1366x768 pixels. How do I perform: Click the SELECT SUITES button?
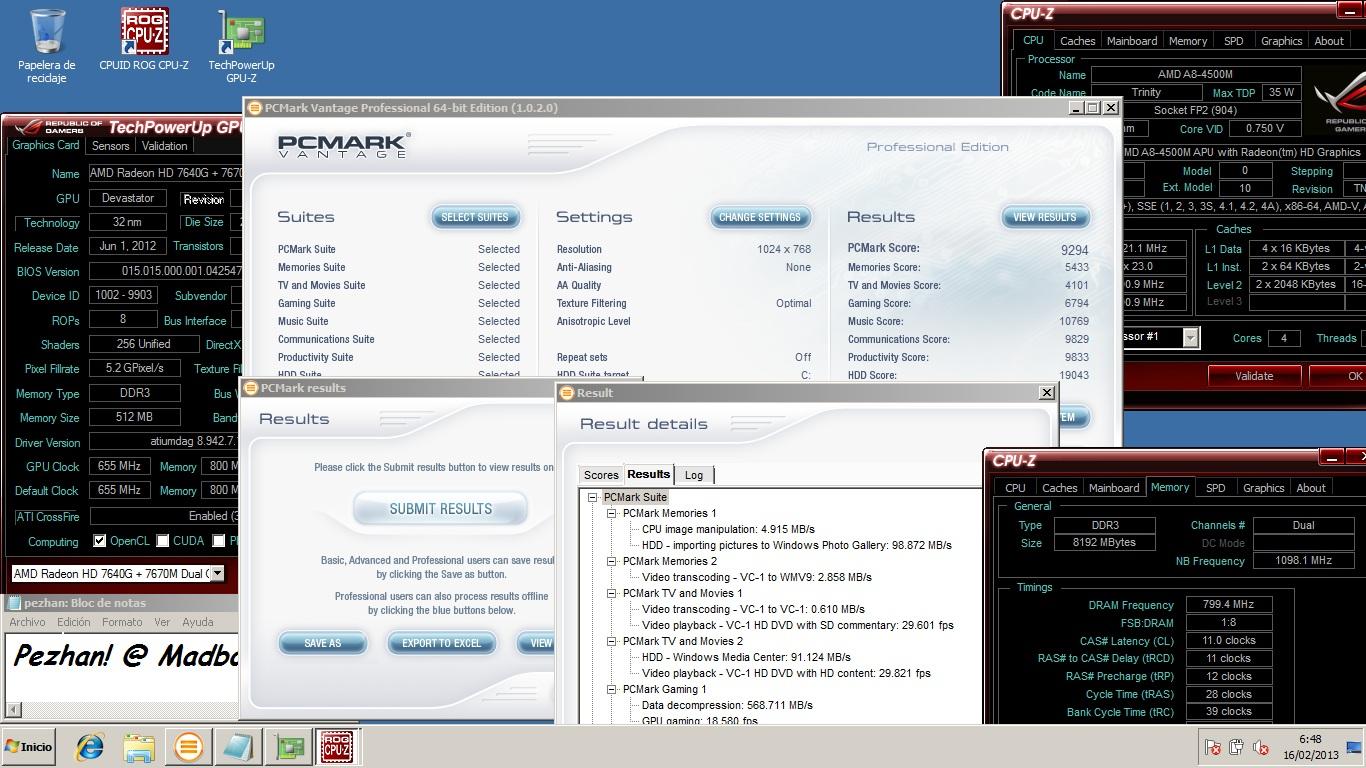pyautogui.click(x=475, y=217)
